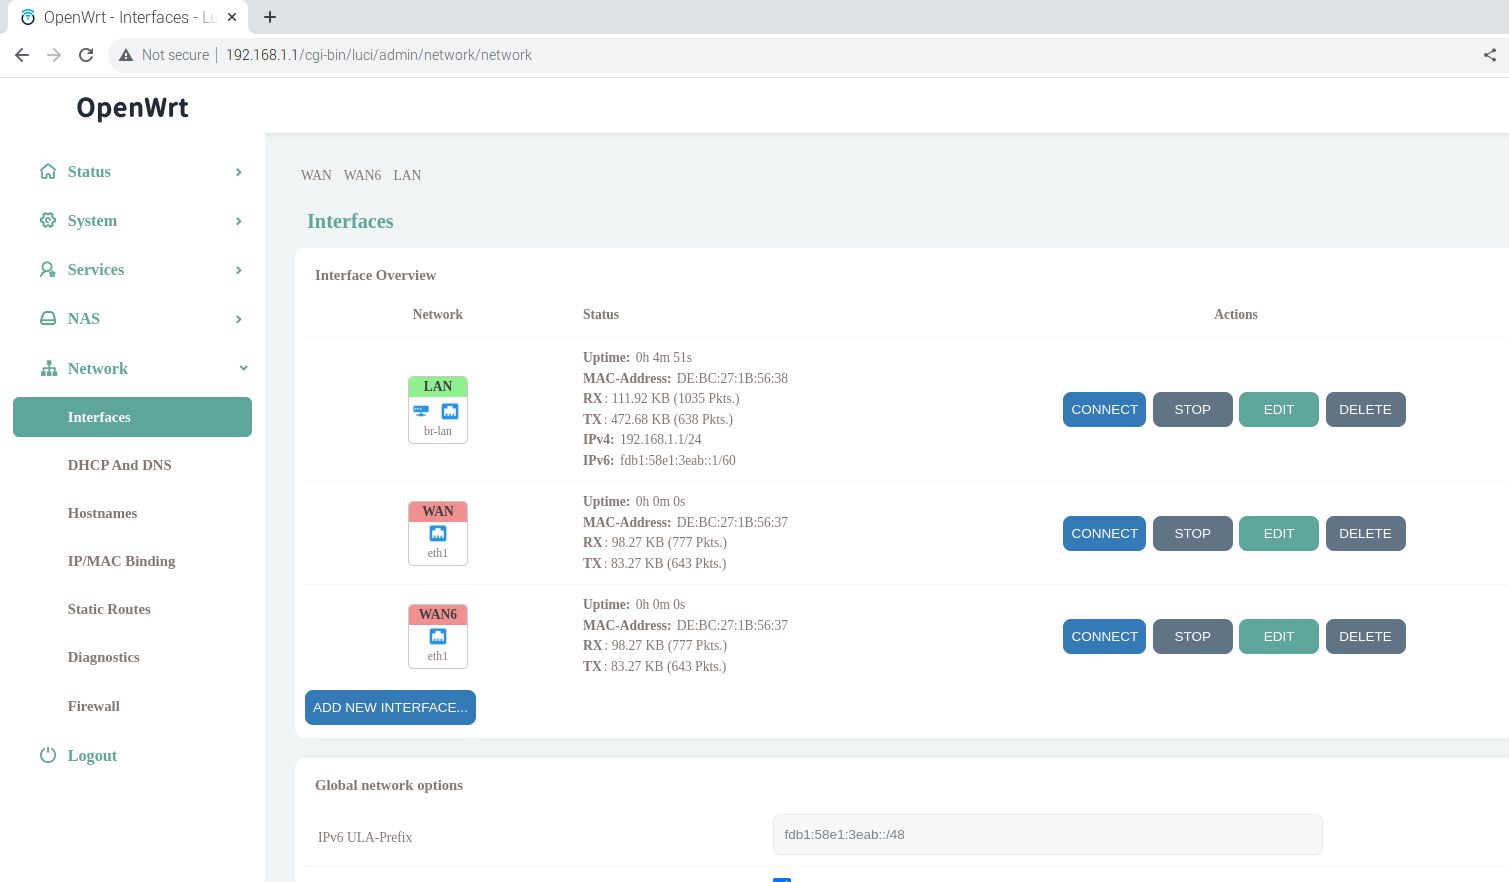Click the browser address bar URL
This screenshot has width=1509, height=882.
379,55
